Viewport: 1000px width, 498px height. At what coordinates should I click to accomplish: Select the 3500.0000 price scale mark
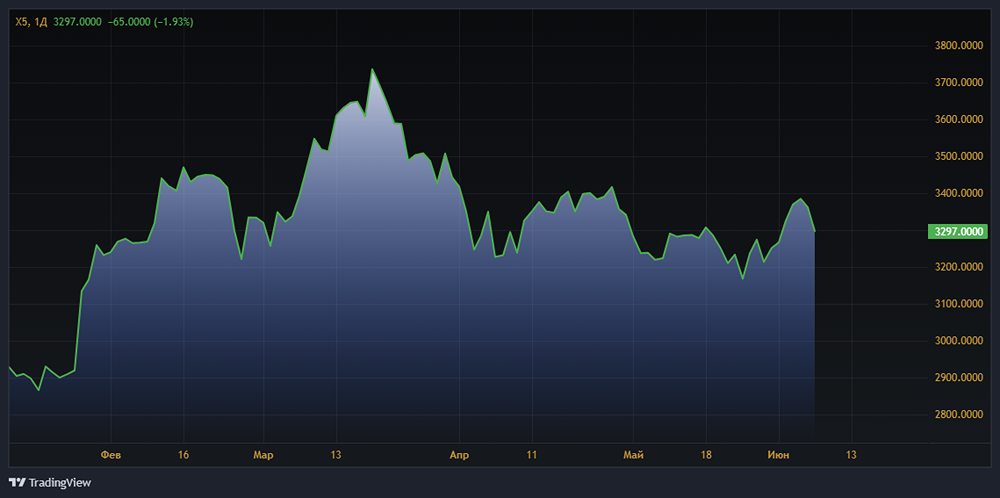[x=958, y=157]
